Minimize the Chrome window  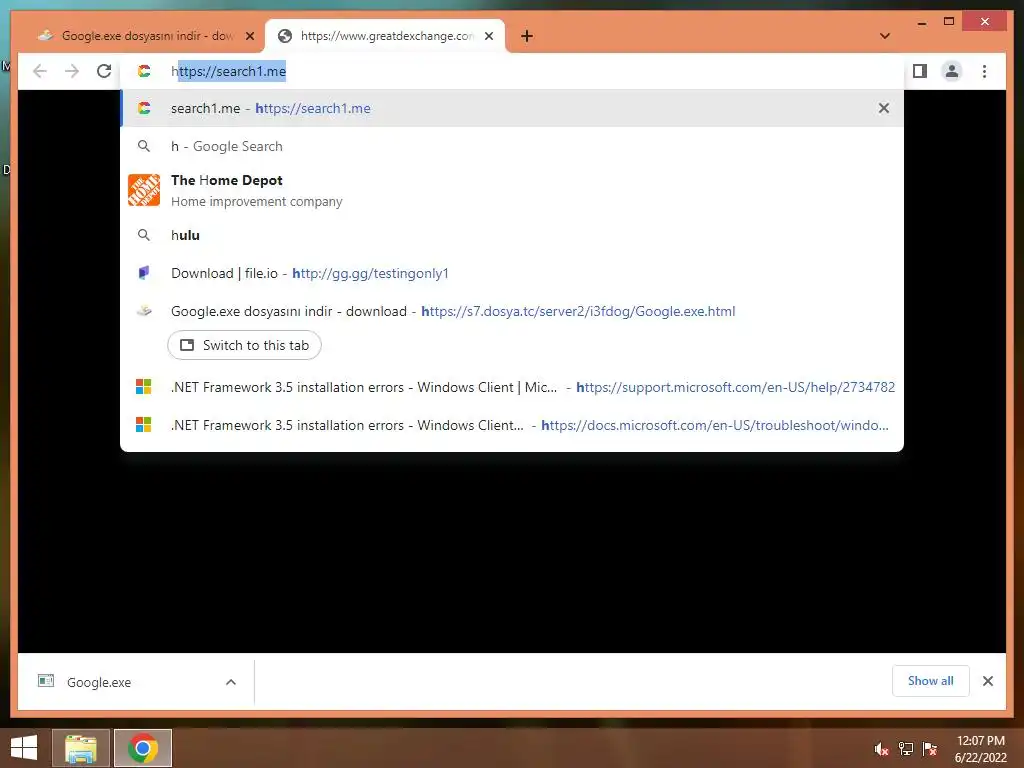point(921,22)
